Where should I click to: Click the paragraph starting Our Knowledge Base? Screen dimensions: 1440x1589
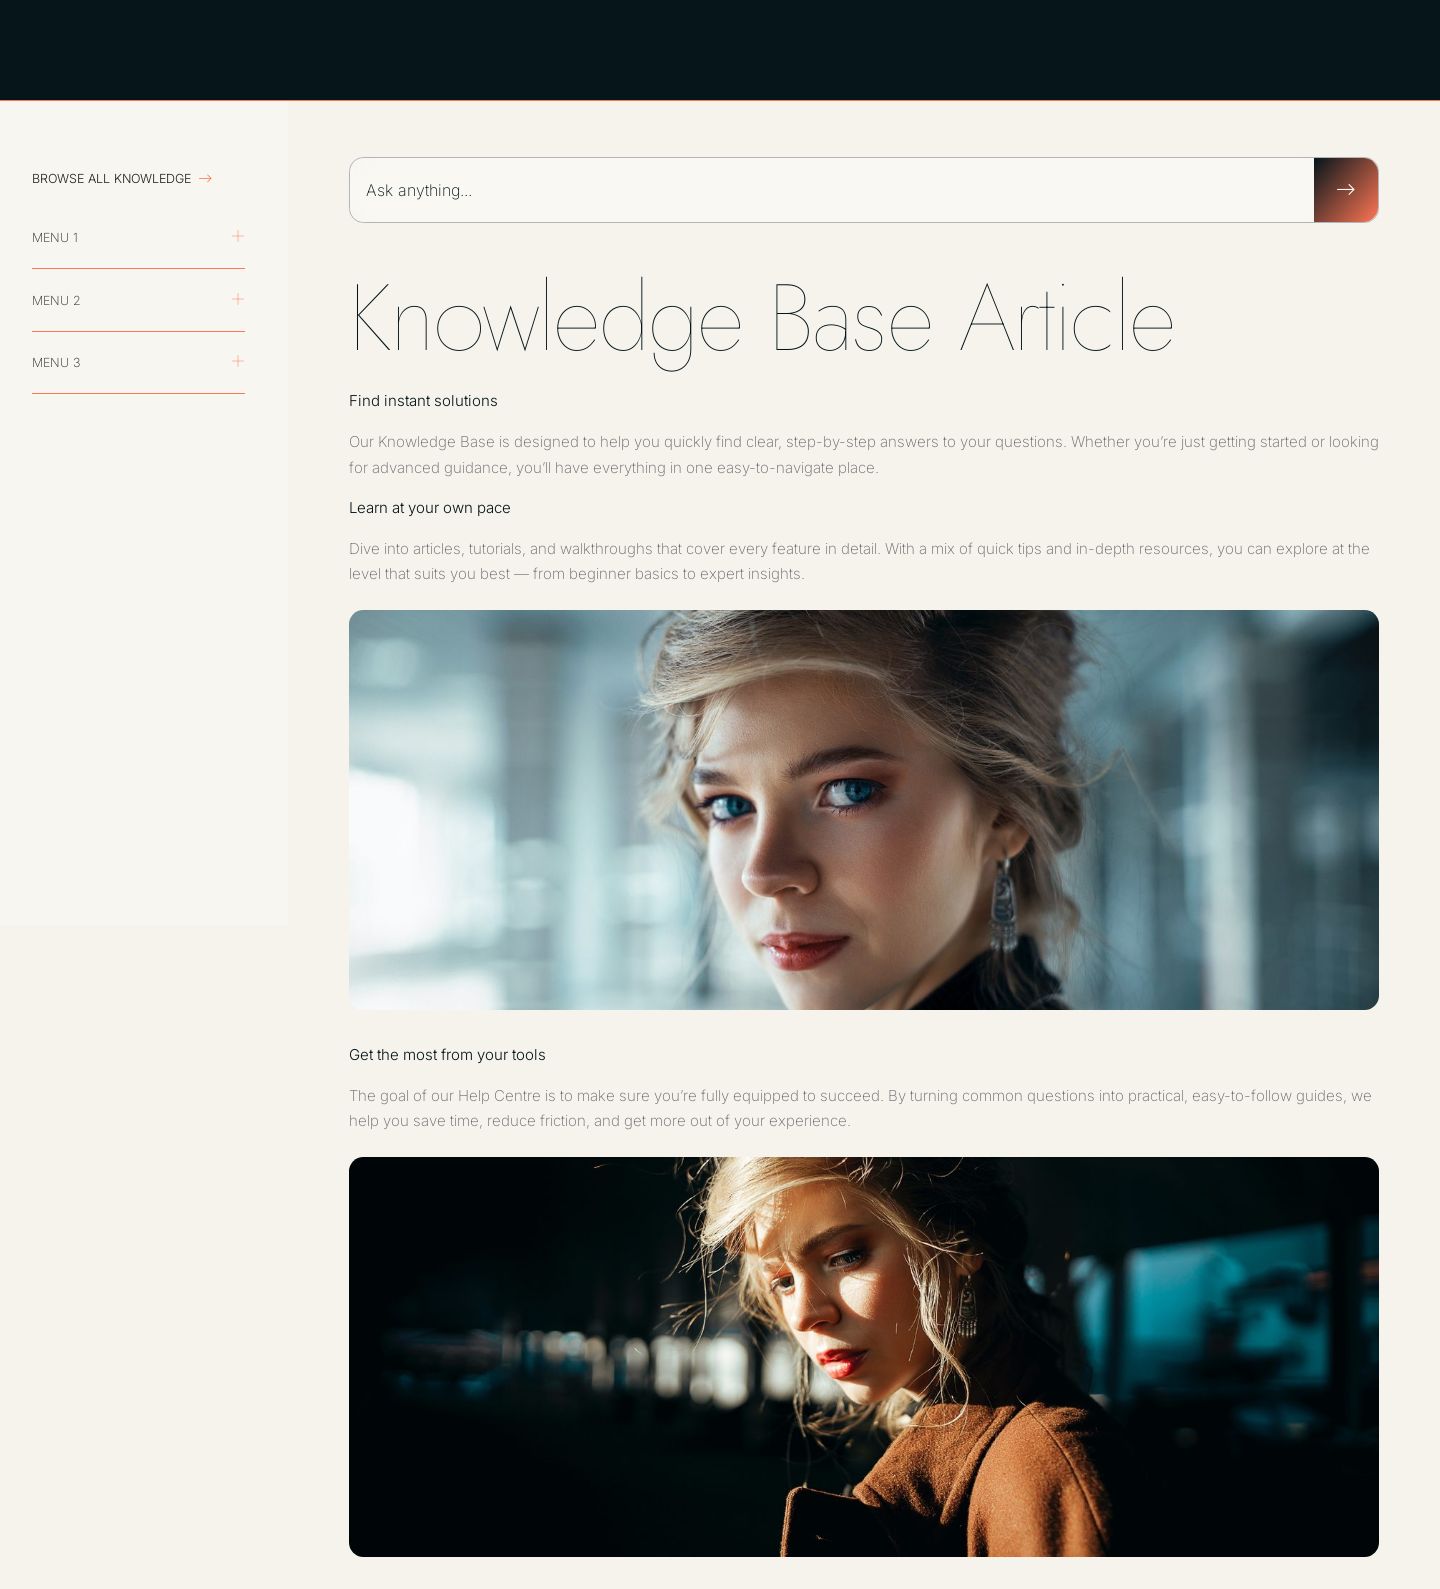coord(863,455)
